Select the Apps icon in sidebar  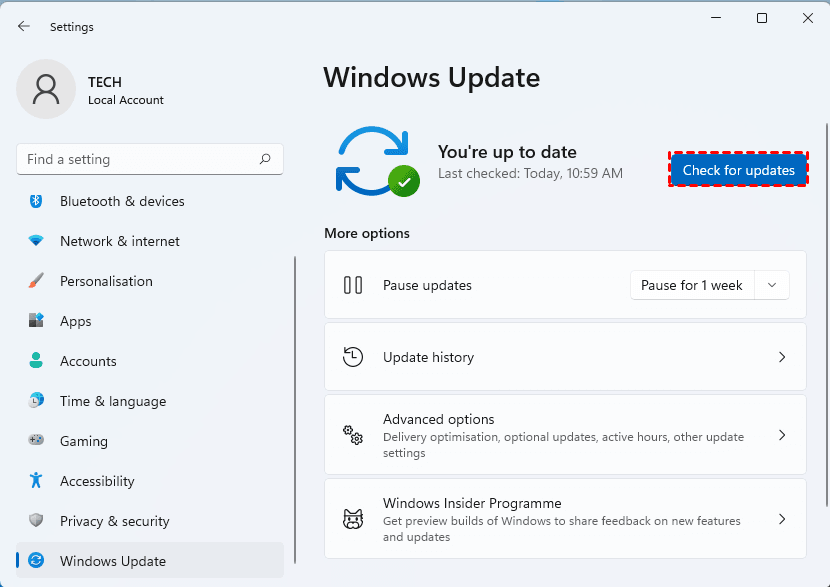[36, 320]
